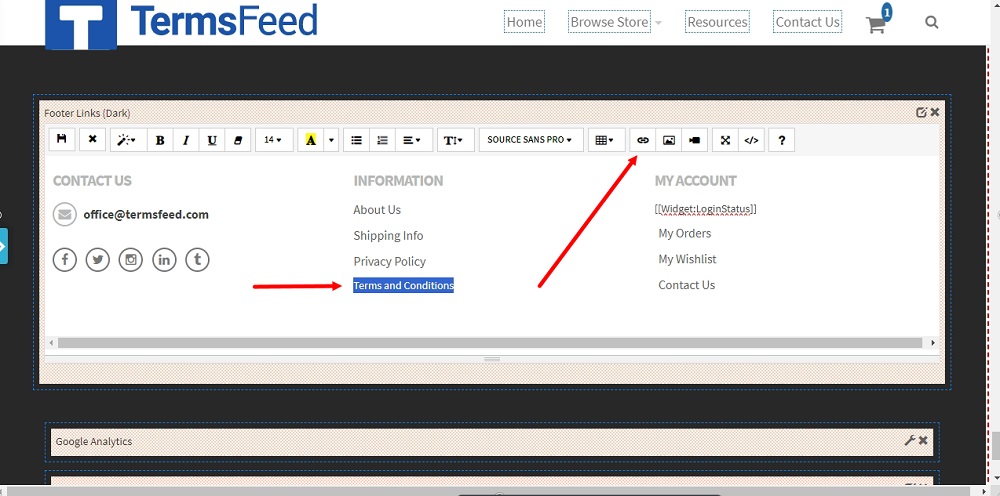Image resolution: width=1000 pixels, height=496 pixels.
Task: Click the About Us link
Action: pyautogui.click(x=377, y=210)
